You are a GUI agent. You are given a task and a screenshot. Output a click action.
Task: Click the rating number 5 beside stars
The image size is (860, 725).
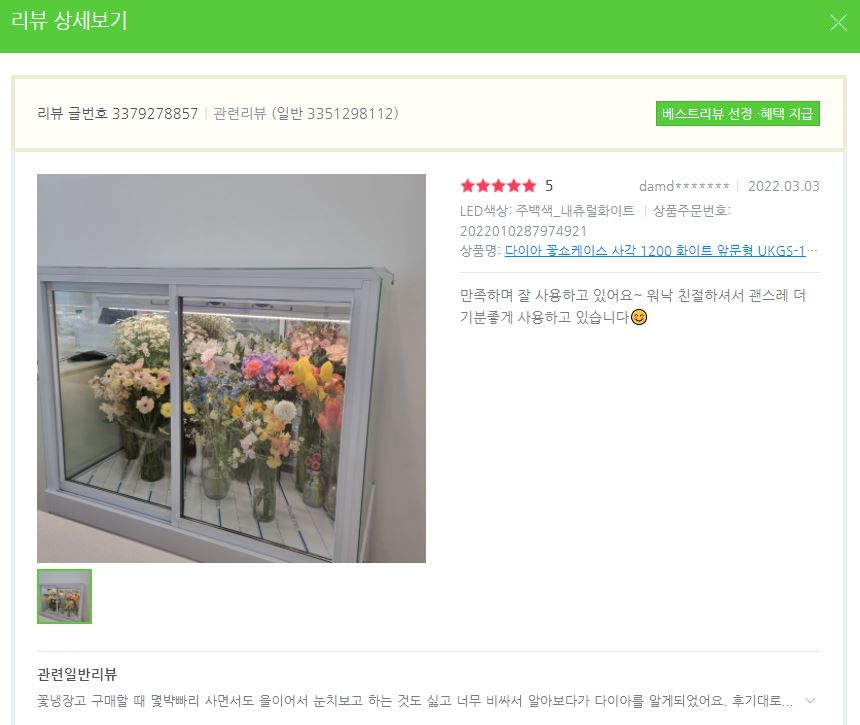(x=548, y=186)
